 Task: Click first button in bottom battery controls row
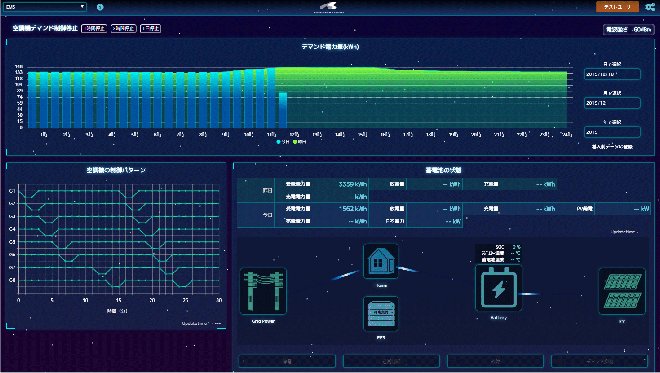pos(287,361)
